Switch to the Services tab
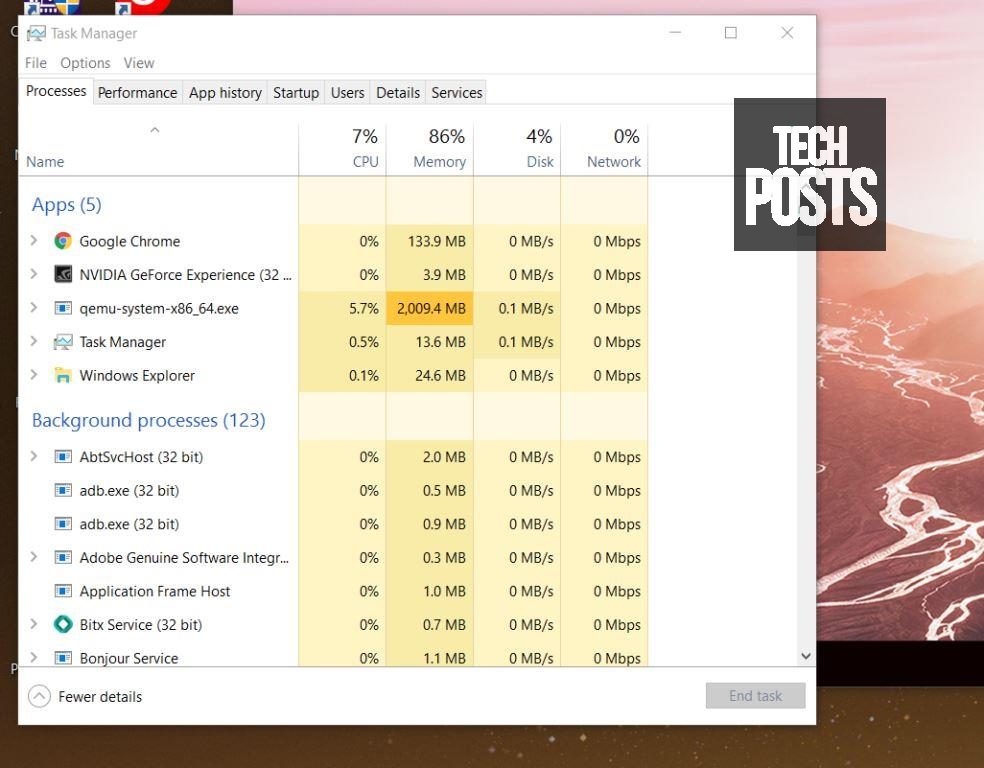Screen dimensions: 984x768 pos(457,93)
